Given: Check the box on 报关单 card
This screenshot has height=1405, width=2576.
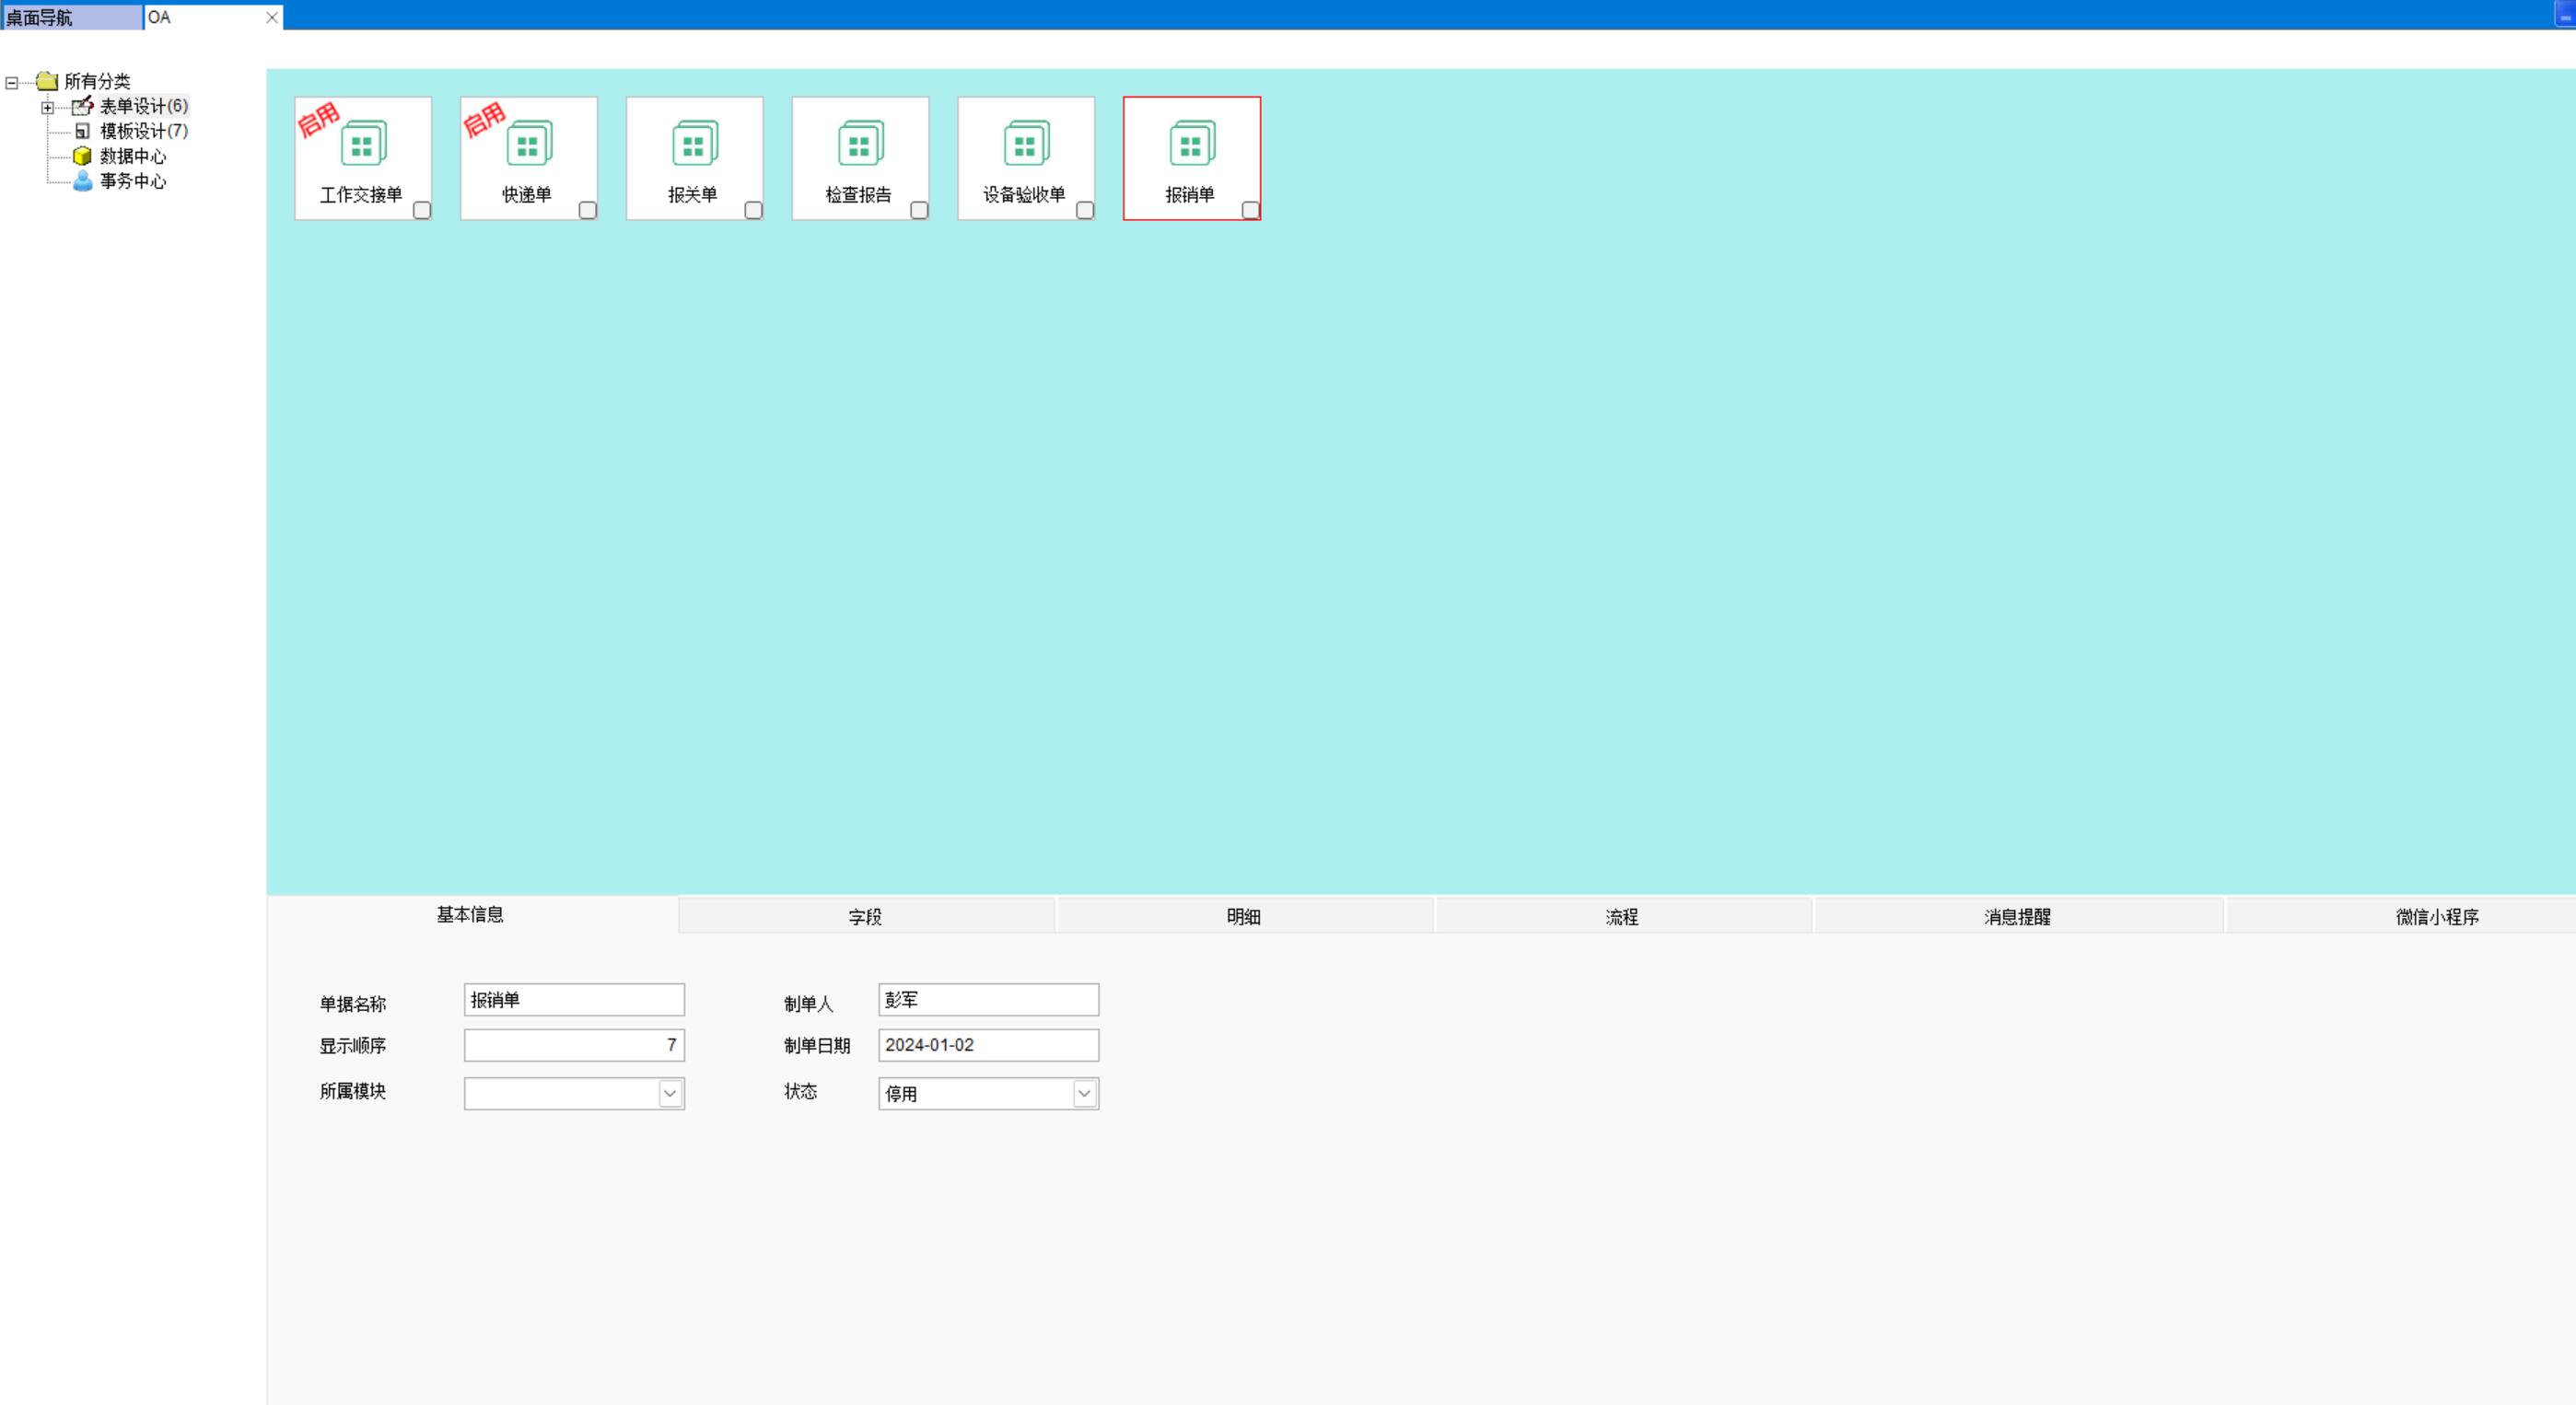Looking at the screenshot, I should [x=753, y=210].
